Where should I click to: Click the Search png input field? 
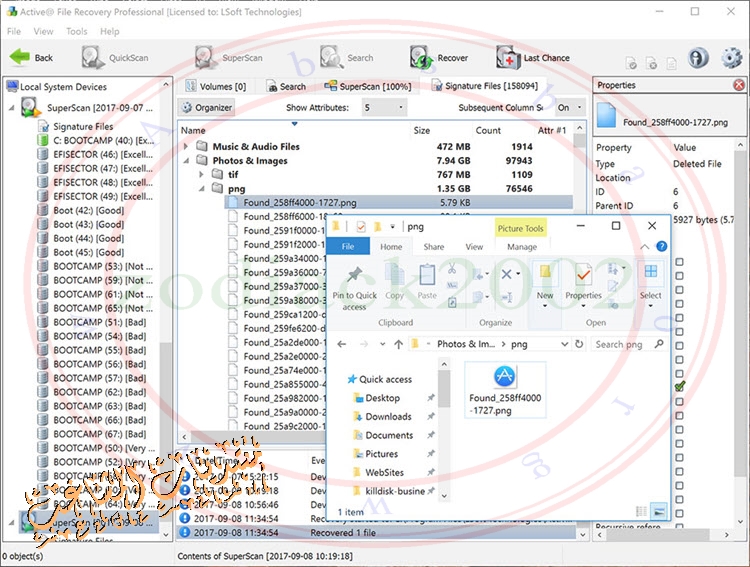click(x=629, y=344)
